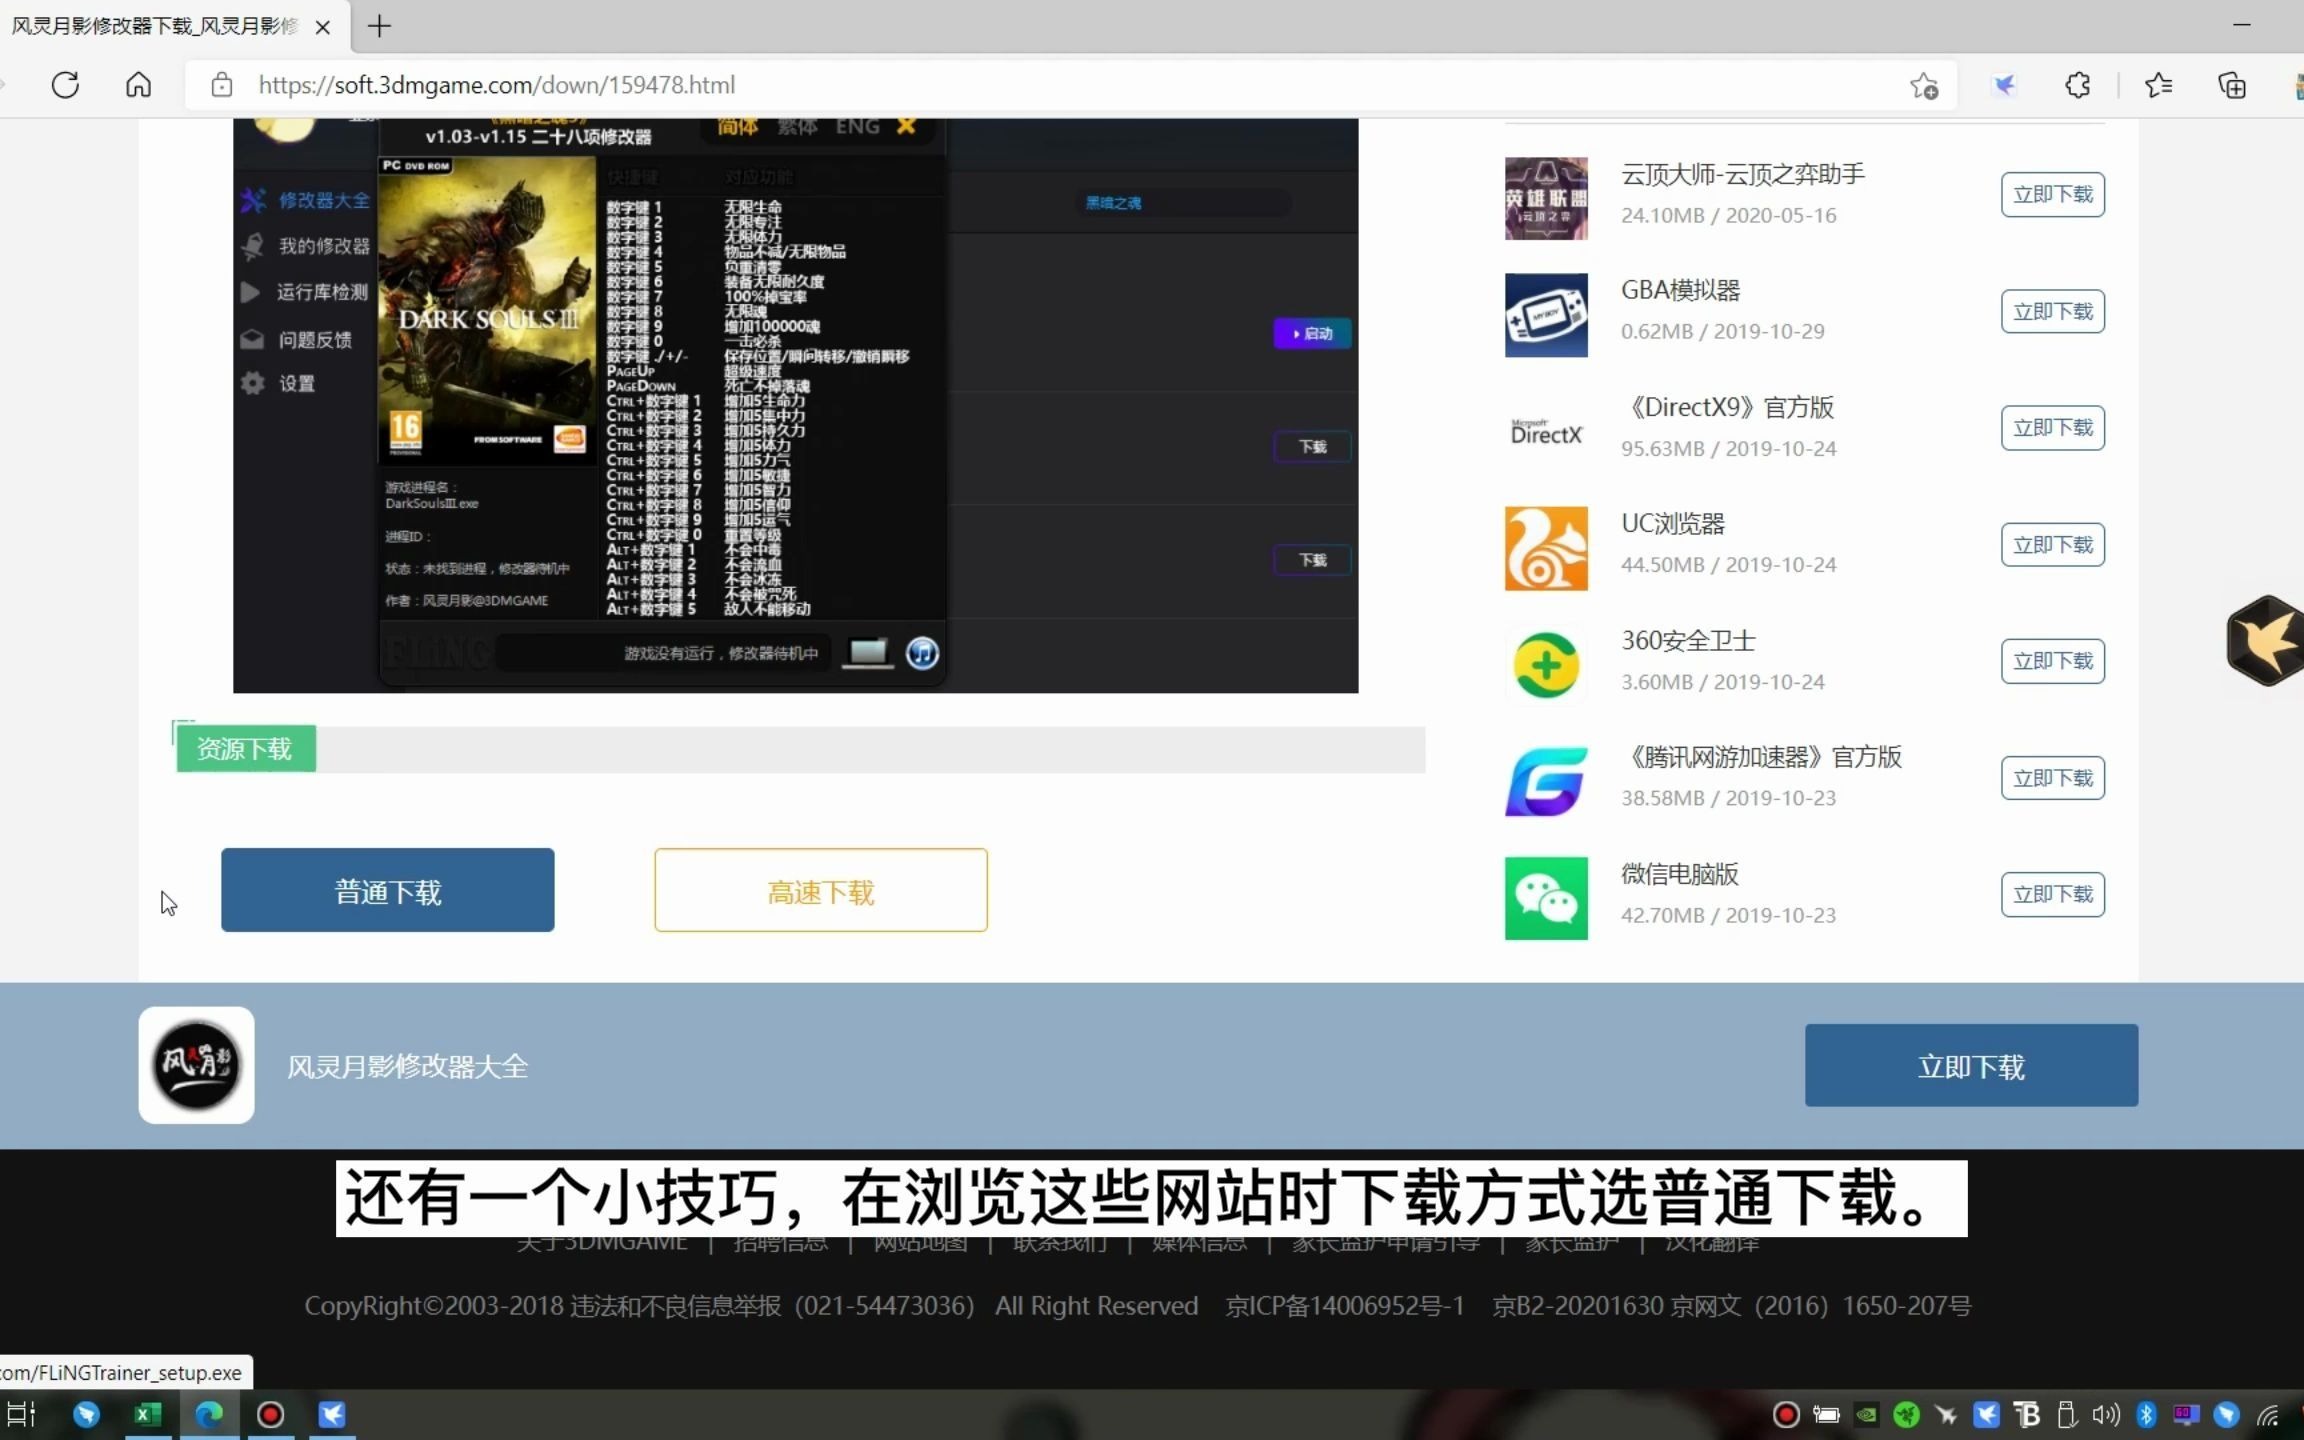This screenshot has width=2304, height=1440.
Task: Click the Dark Souls III trainer screenshot
Action: tap(795, 405)
